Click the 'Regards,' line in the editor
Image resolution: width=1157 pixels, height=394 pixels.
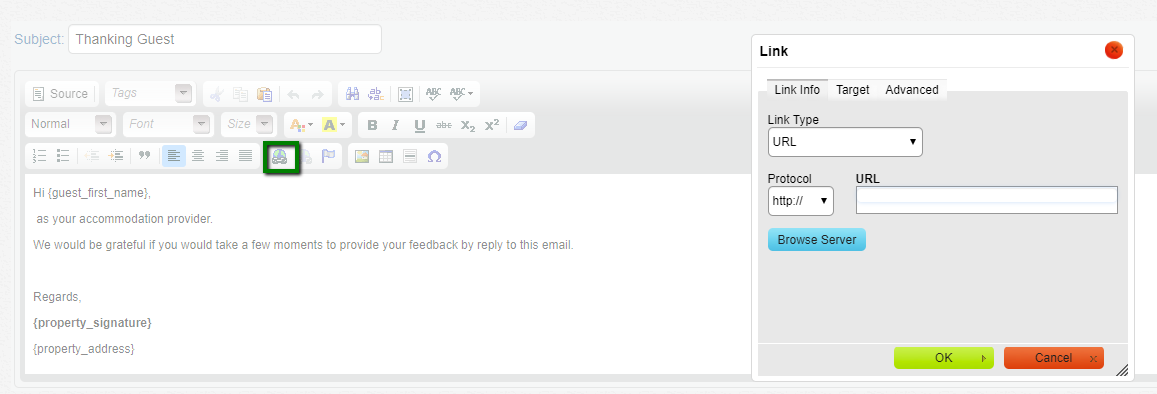pos(57,297)
